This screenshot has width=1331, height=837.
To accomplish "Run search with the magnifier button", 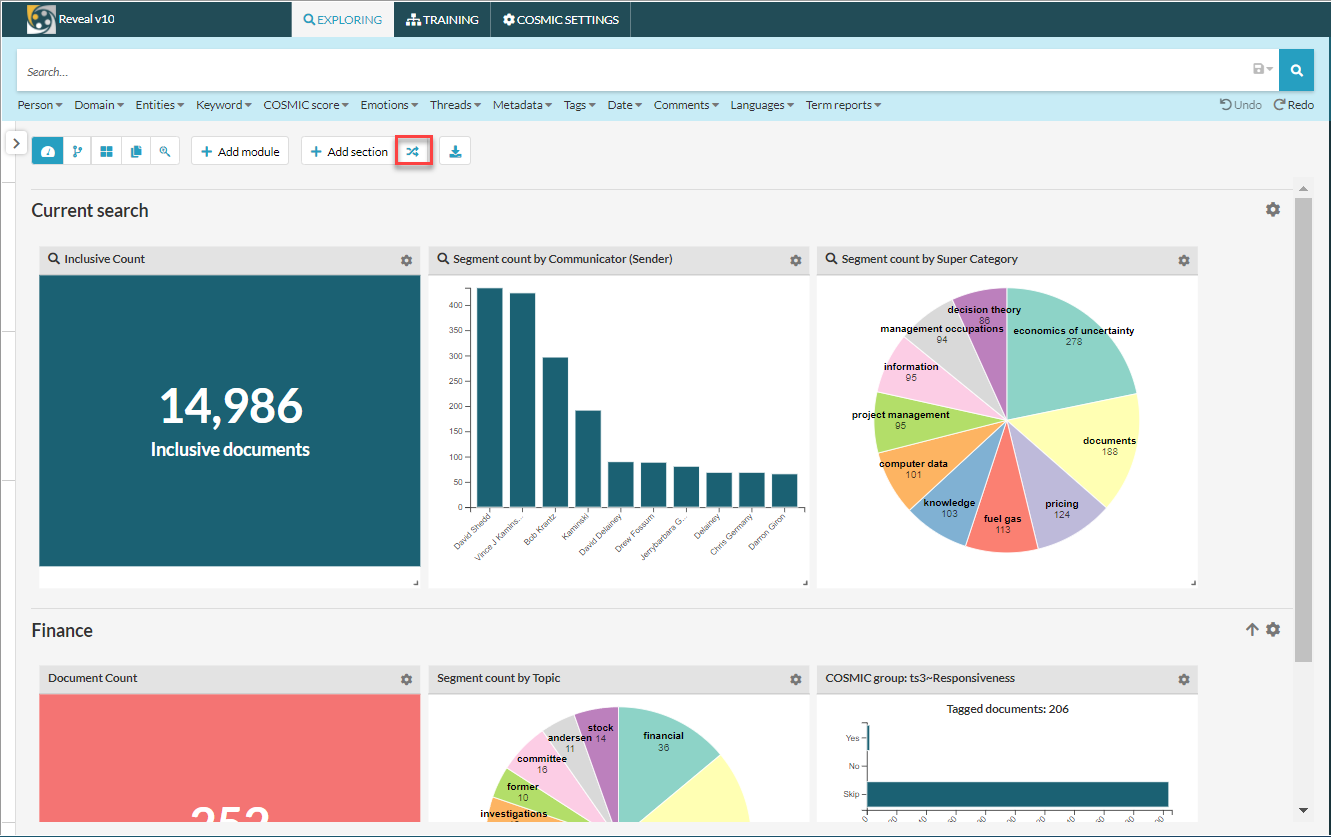I will click(1296, 71).
